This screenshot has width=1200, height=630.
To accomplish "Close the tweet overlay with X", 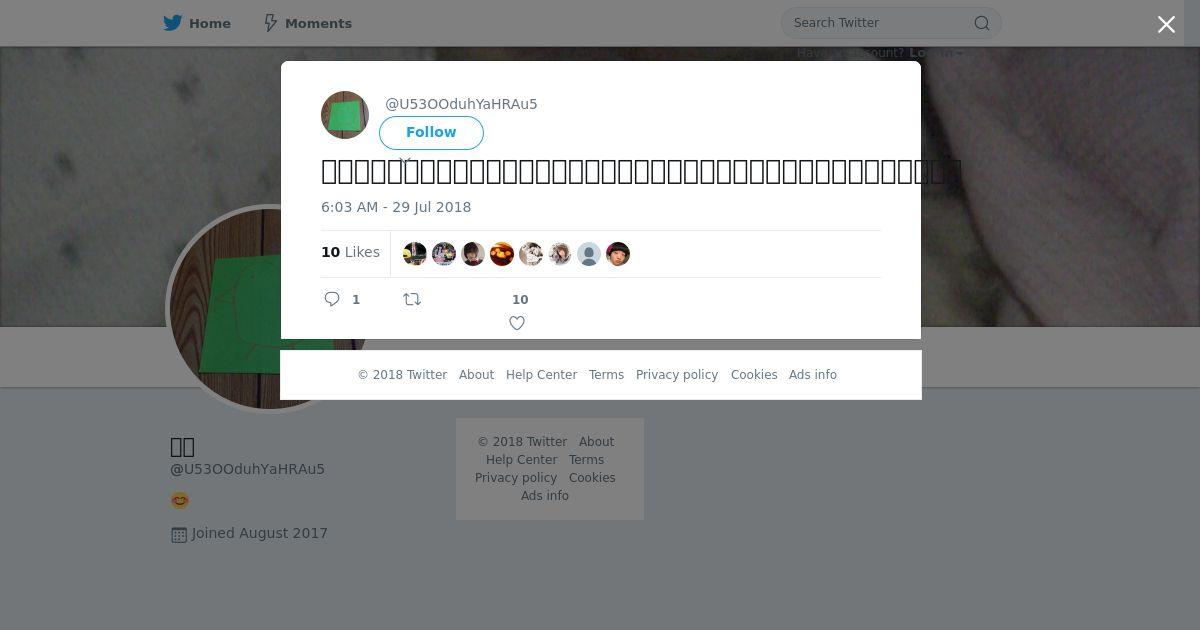I will pos(1166,24).
